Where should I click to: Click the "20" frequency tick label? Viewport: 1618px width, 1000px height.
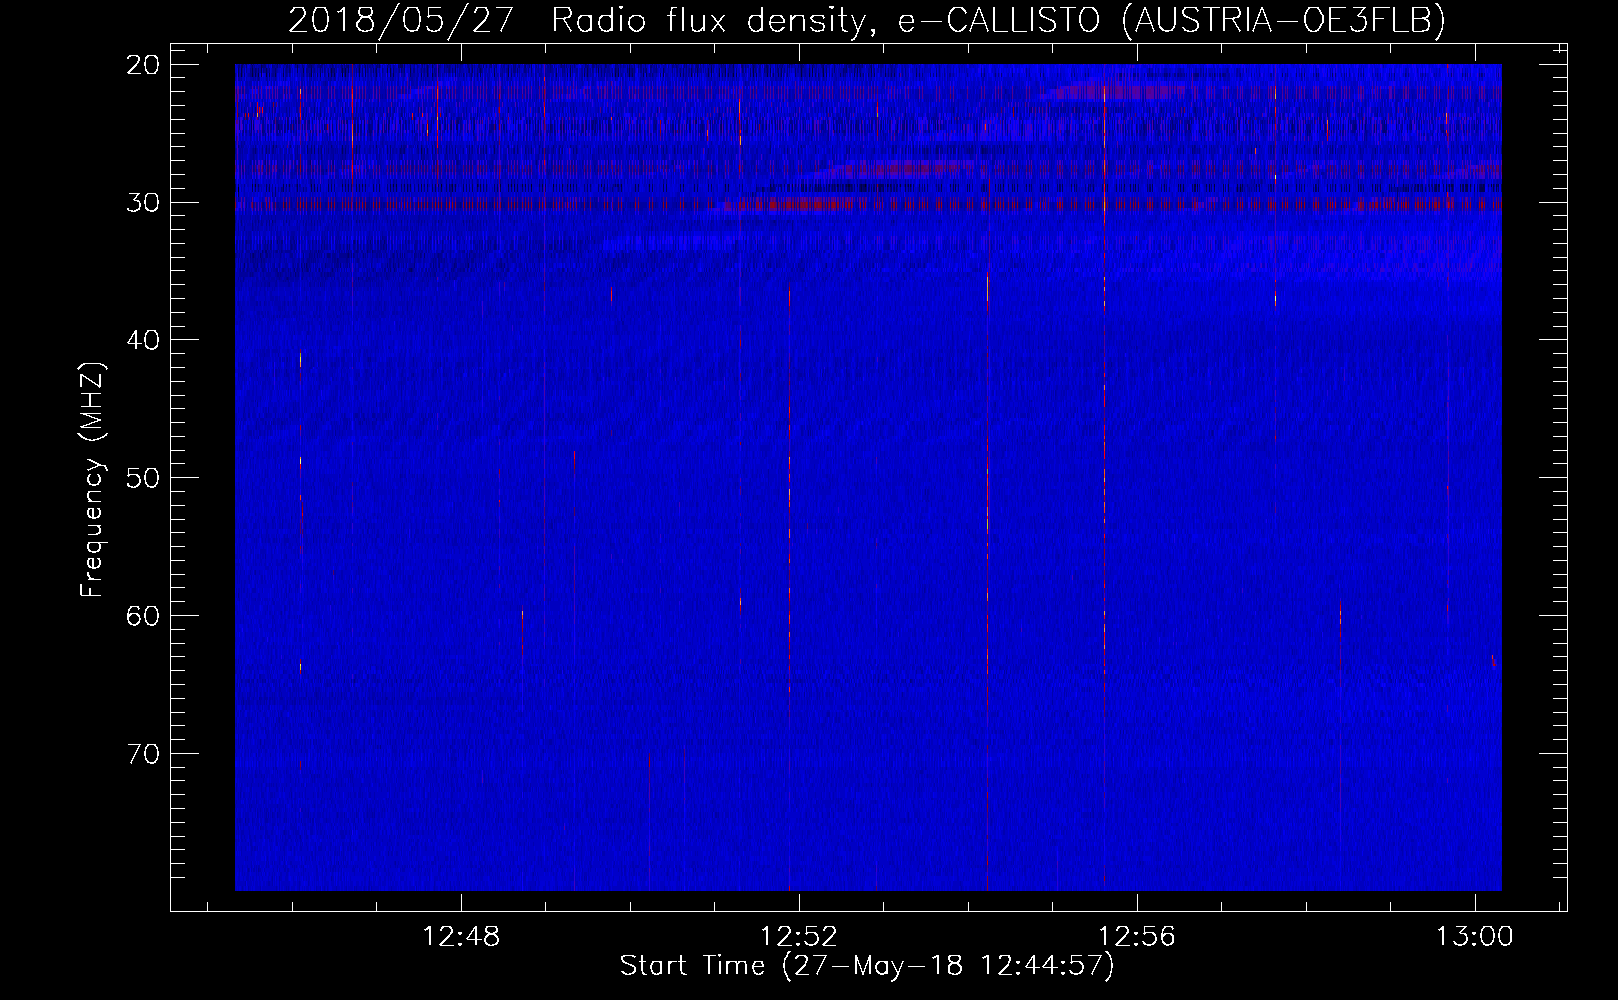tap(144, 65)
